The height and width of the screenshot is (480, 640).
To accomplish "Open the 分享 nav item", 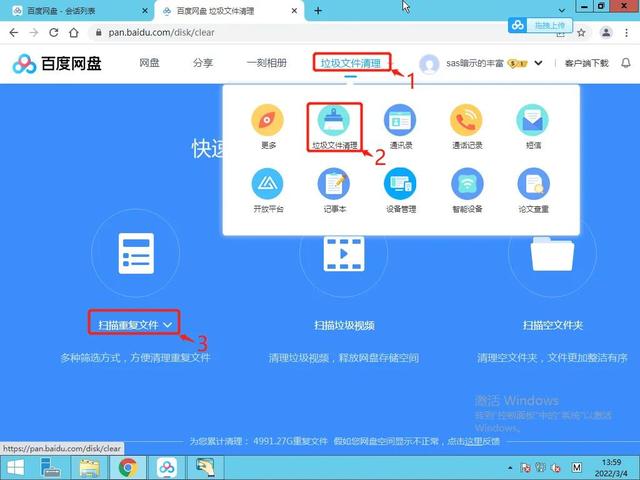I will click(203, 63).
